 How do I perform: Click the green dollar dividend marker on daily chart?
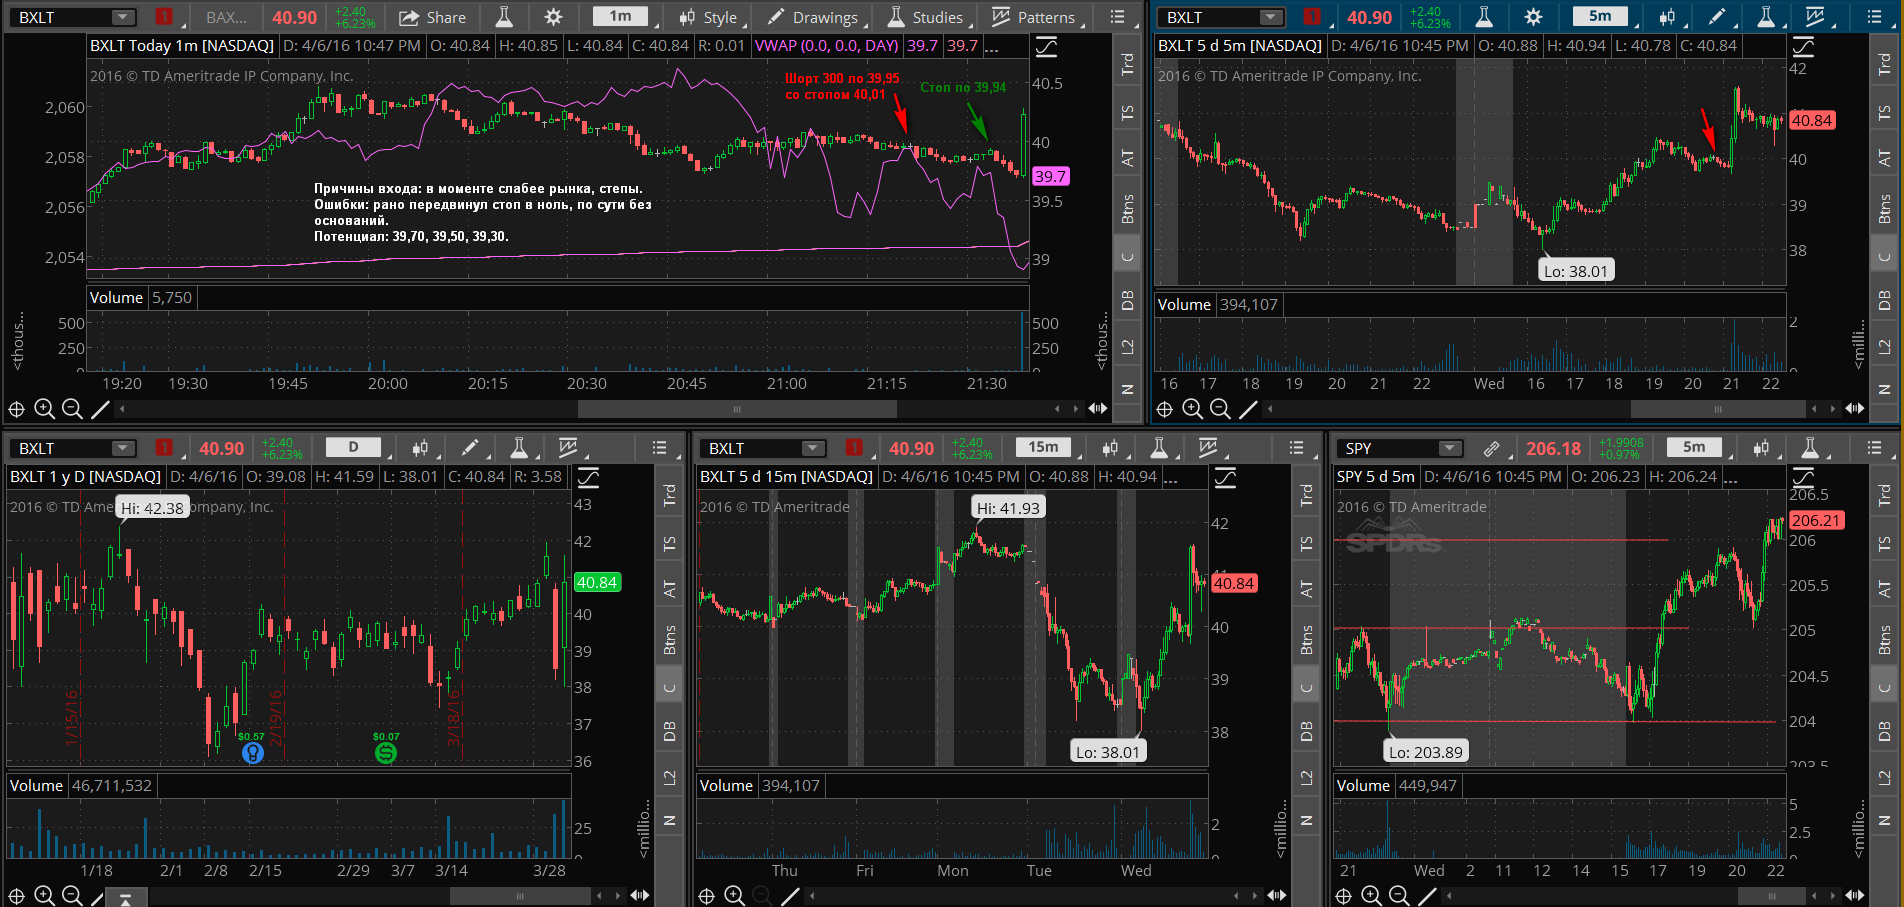point(386,753)
